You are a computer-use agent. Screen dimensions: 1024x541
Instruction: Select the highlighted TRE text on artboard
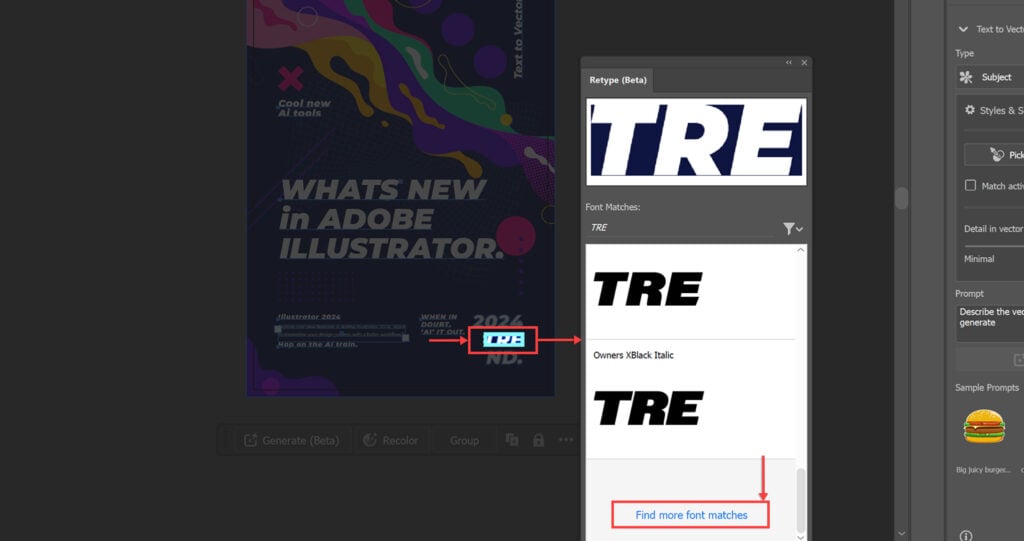tap(503, 340)
